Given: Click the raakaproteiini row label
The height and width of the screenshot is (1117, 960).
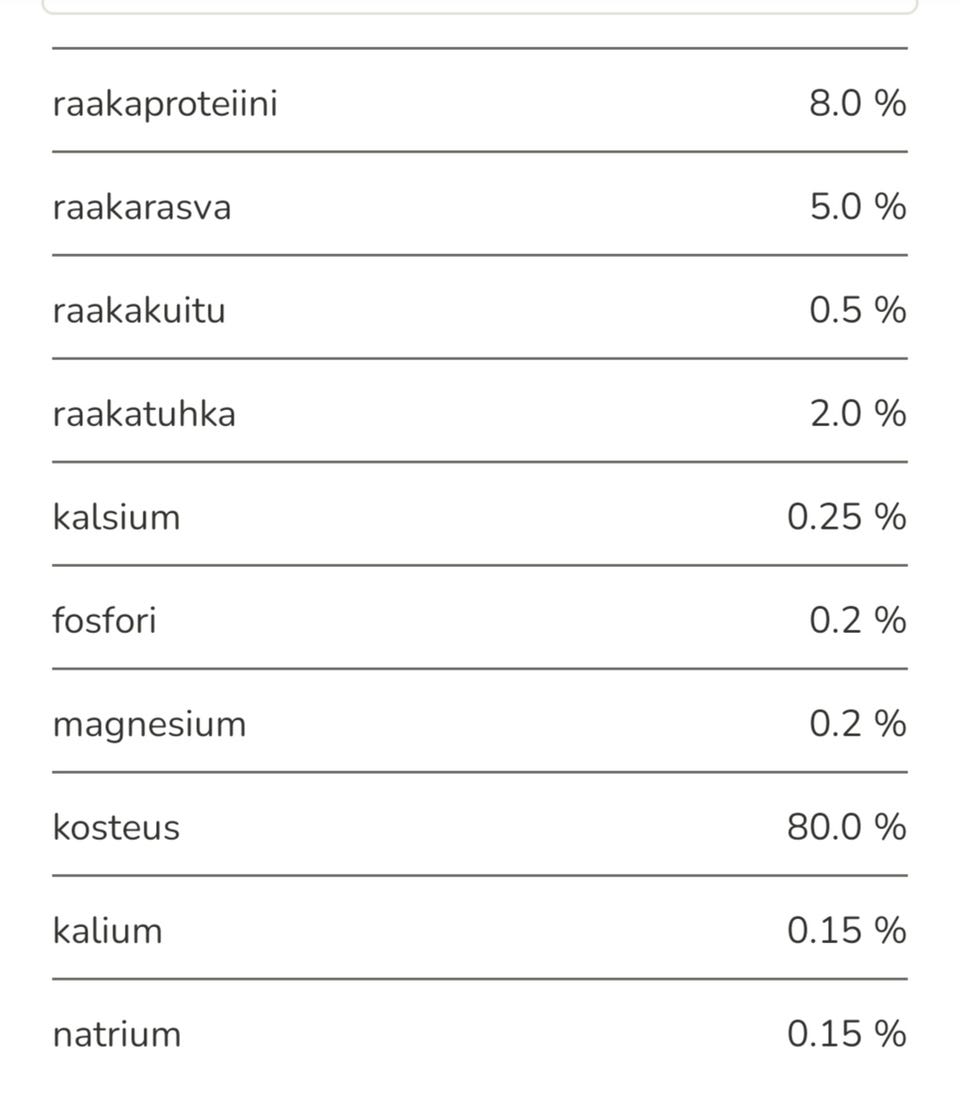Looking at the screenshot, I should (x=165, y=104).
